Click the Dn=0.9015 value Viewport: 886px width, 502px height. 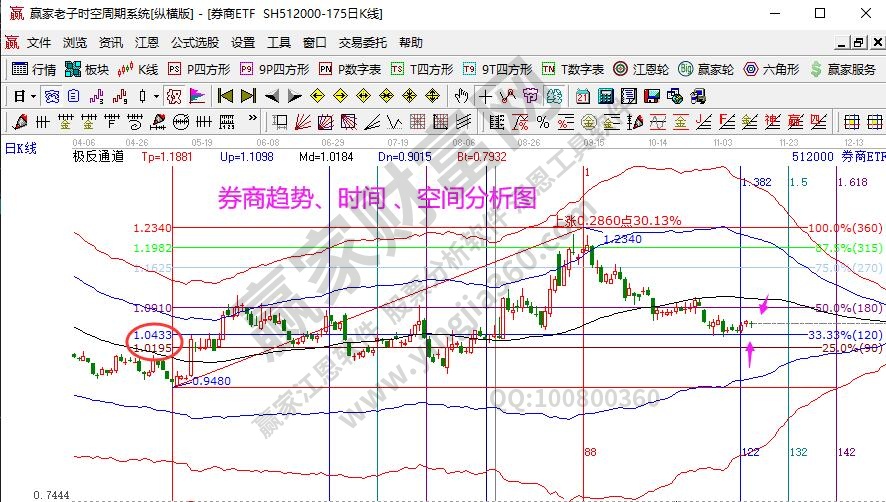coord(405,157)
